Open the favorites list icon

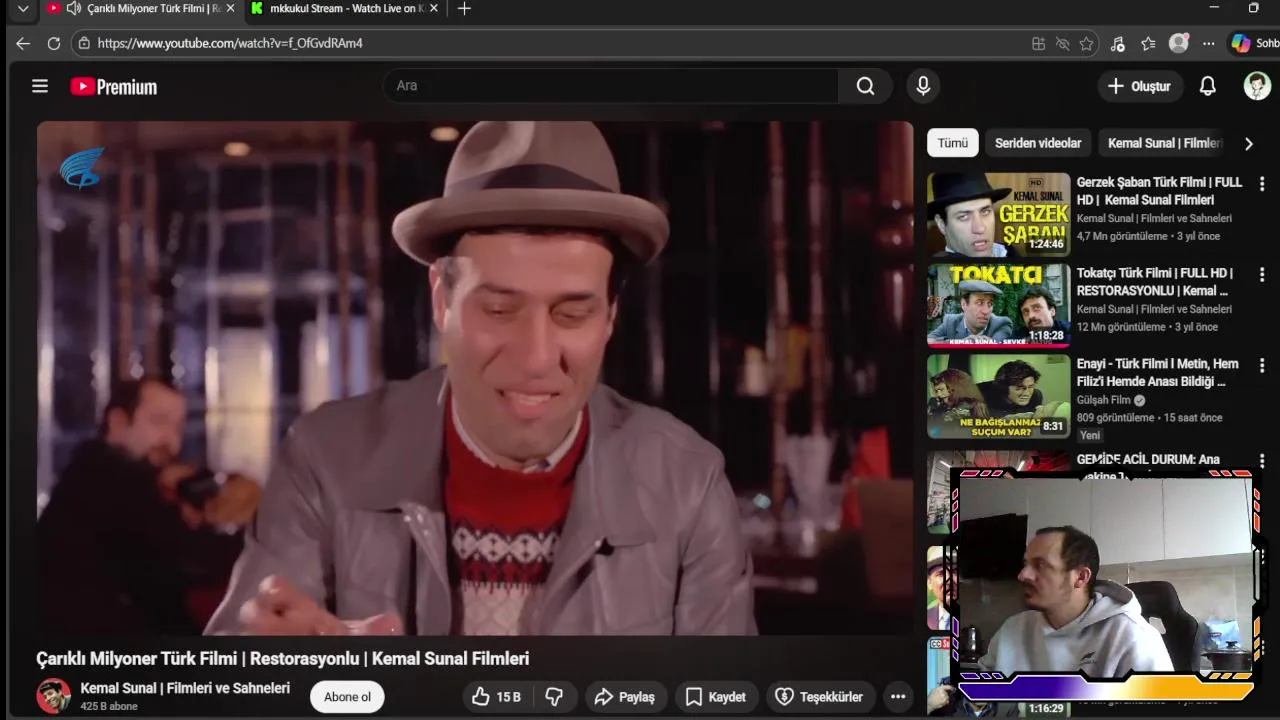pos(1148,43)
